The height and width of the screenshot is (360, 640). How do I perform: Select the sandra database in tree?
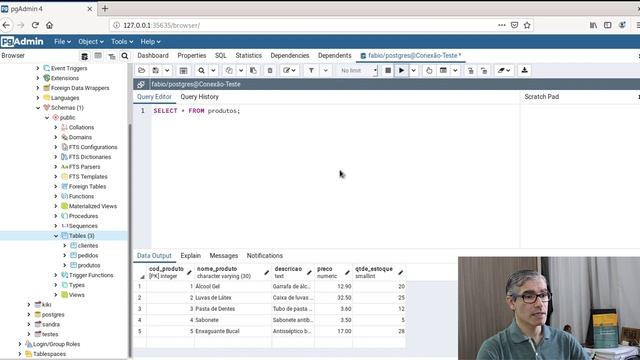point(51,324)
